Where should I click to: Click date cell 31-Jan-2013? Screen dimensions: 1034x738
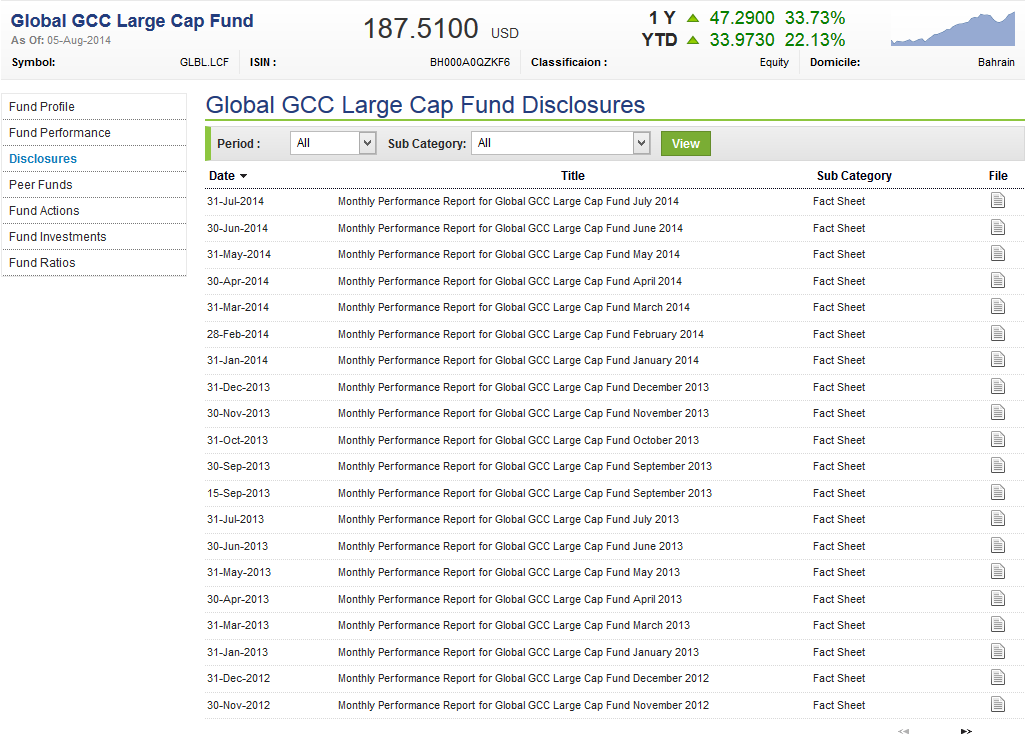237,652
